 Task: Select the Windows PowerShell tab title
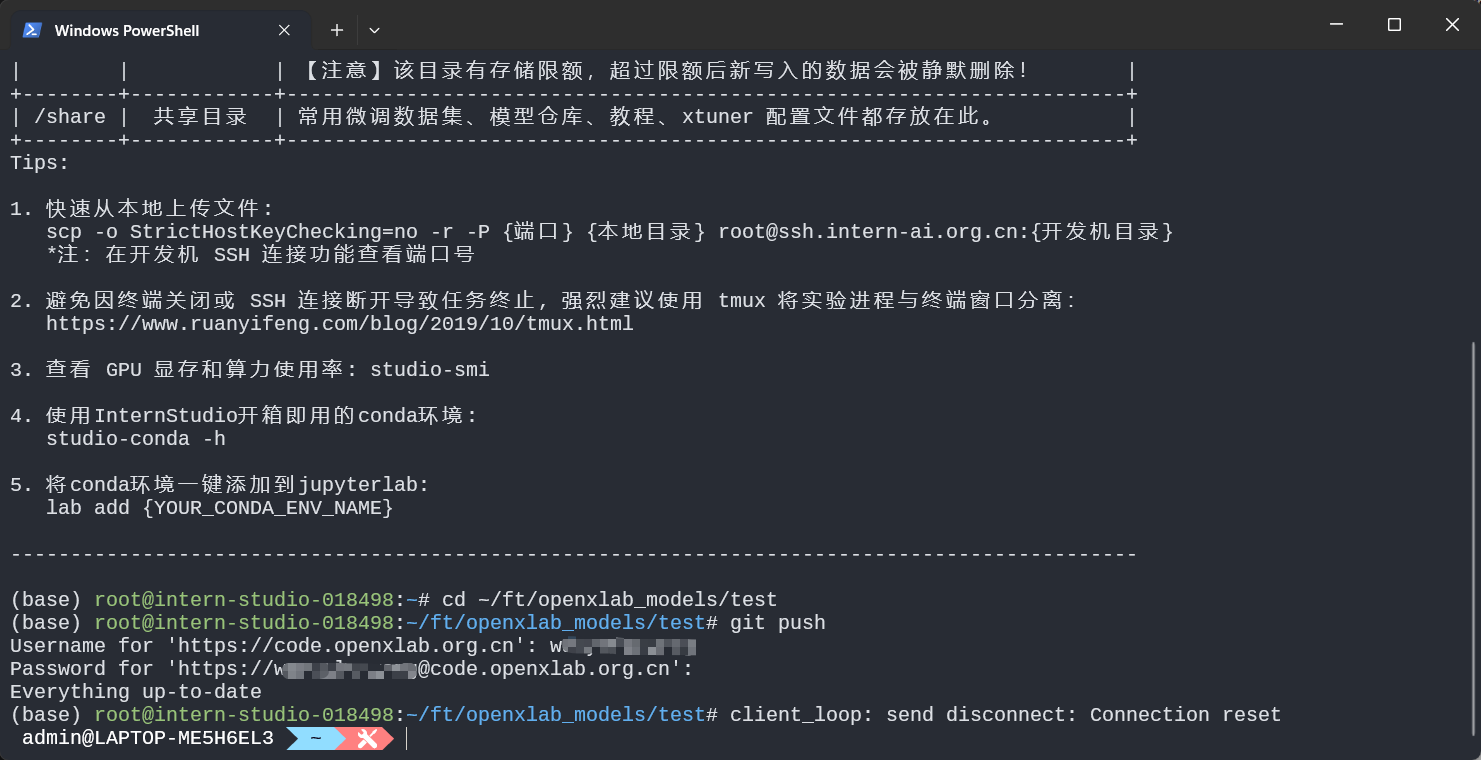[127, 31]
